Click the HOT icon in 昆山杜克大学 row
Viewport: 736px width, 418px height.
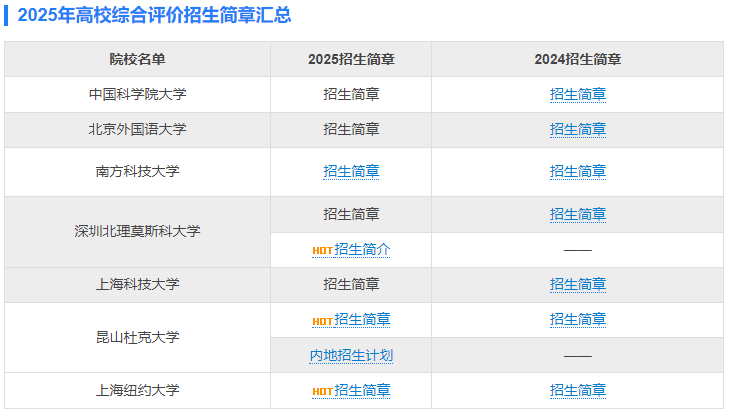click(322, 321)
